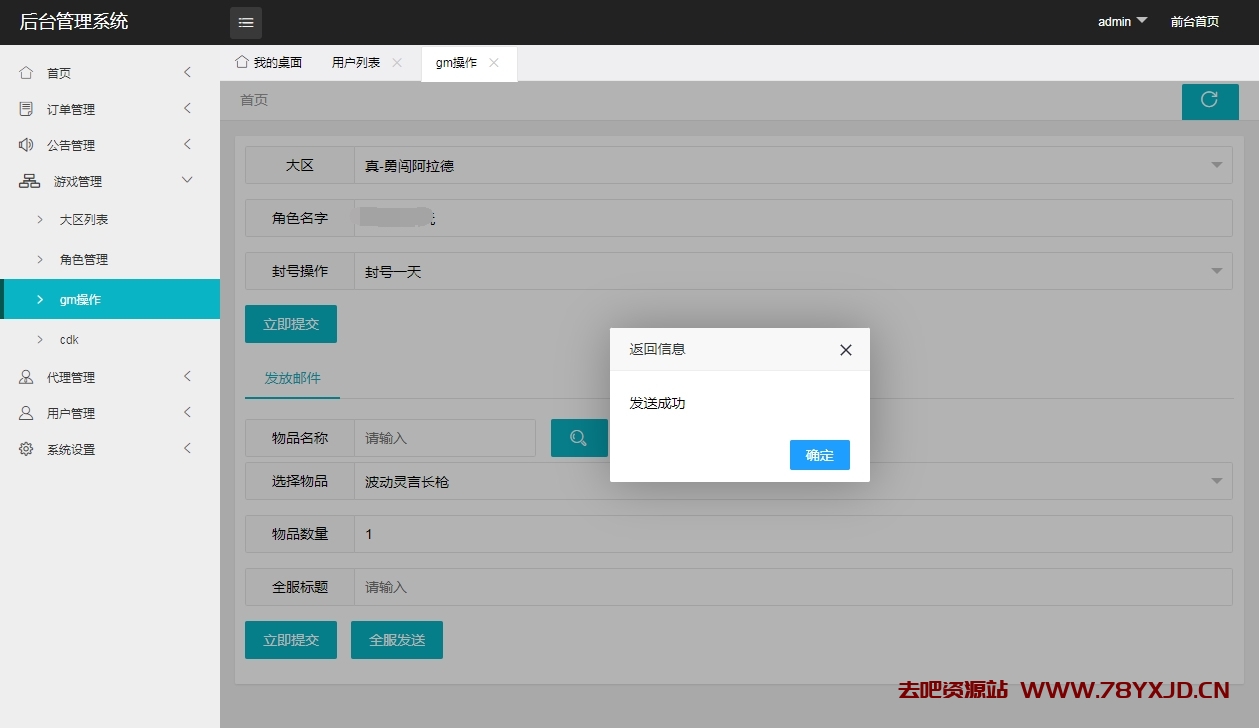Open the 选择物品 dropdown showing 波动灵言长枪
This screenshot has height=728, width=1259.
point(793,481)
